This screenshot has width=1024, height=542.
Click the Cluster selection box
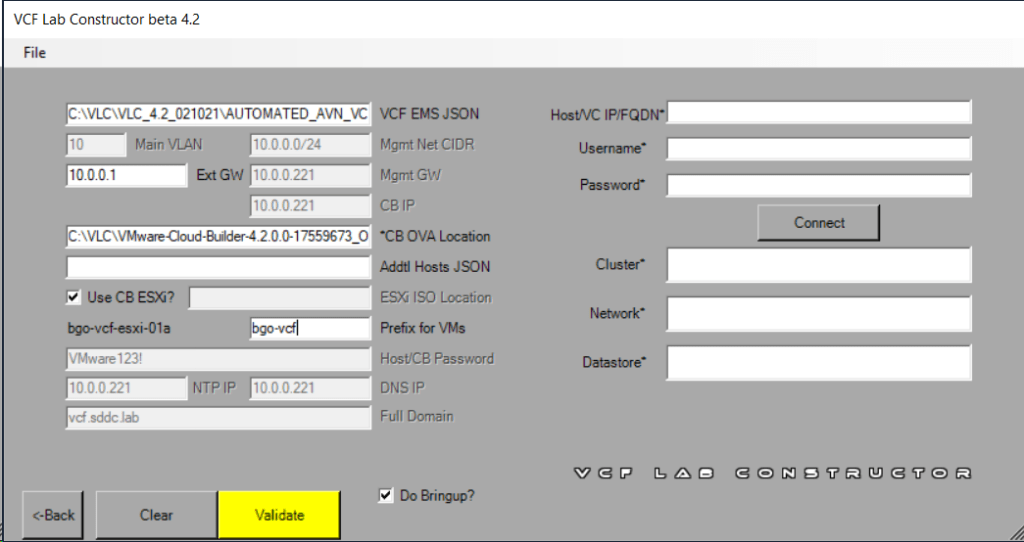tap(819, 266)
